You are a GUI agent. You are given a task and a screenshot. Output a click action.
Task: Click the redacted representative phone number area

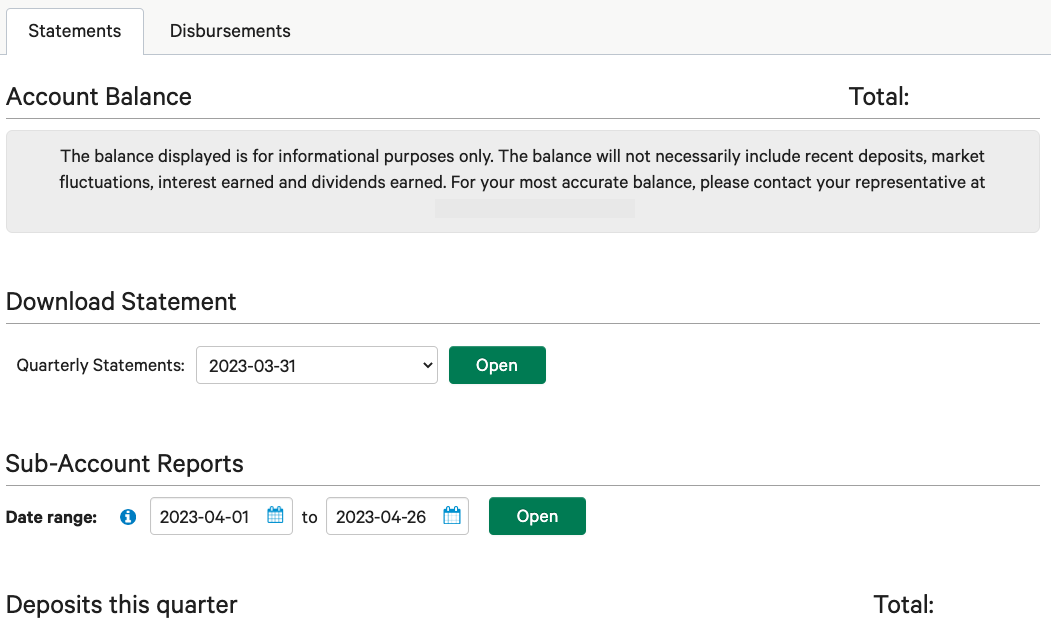(x=535, y=208)
